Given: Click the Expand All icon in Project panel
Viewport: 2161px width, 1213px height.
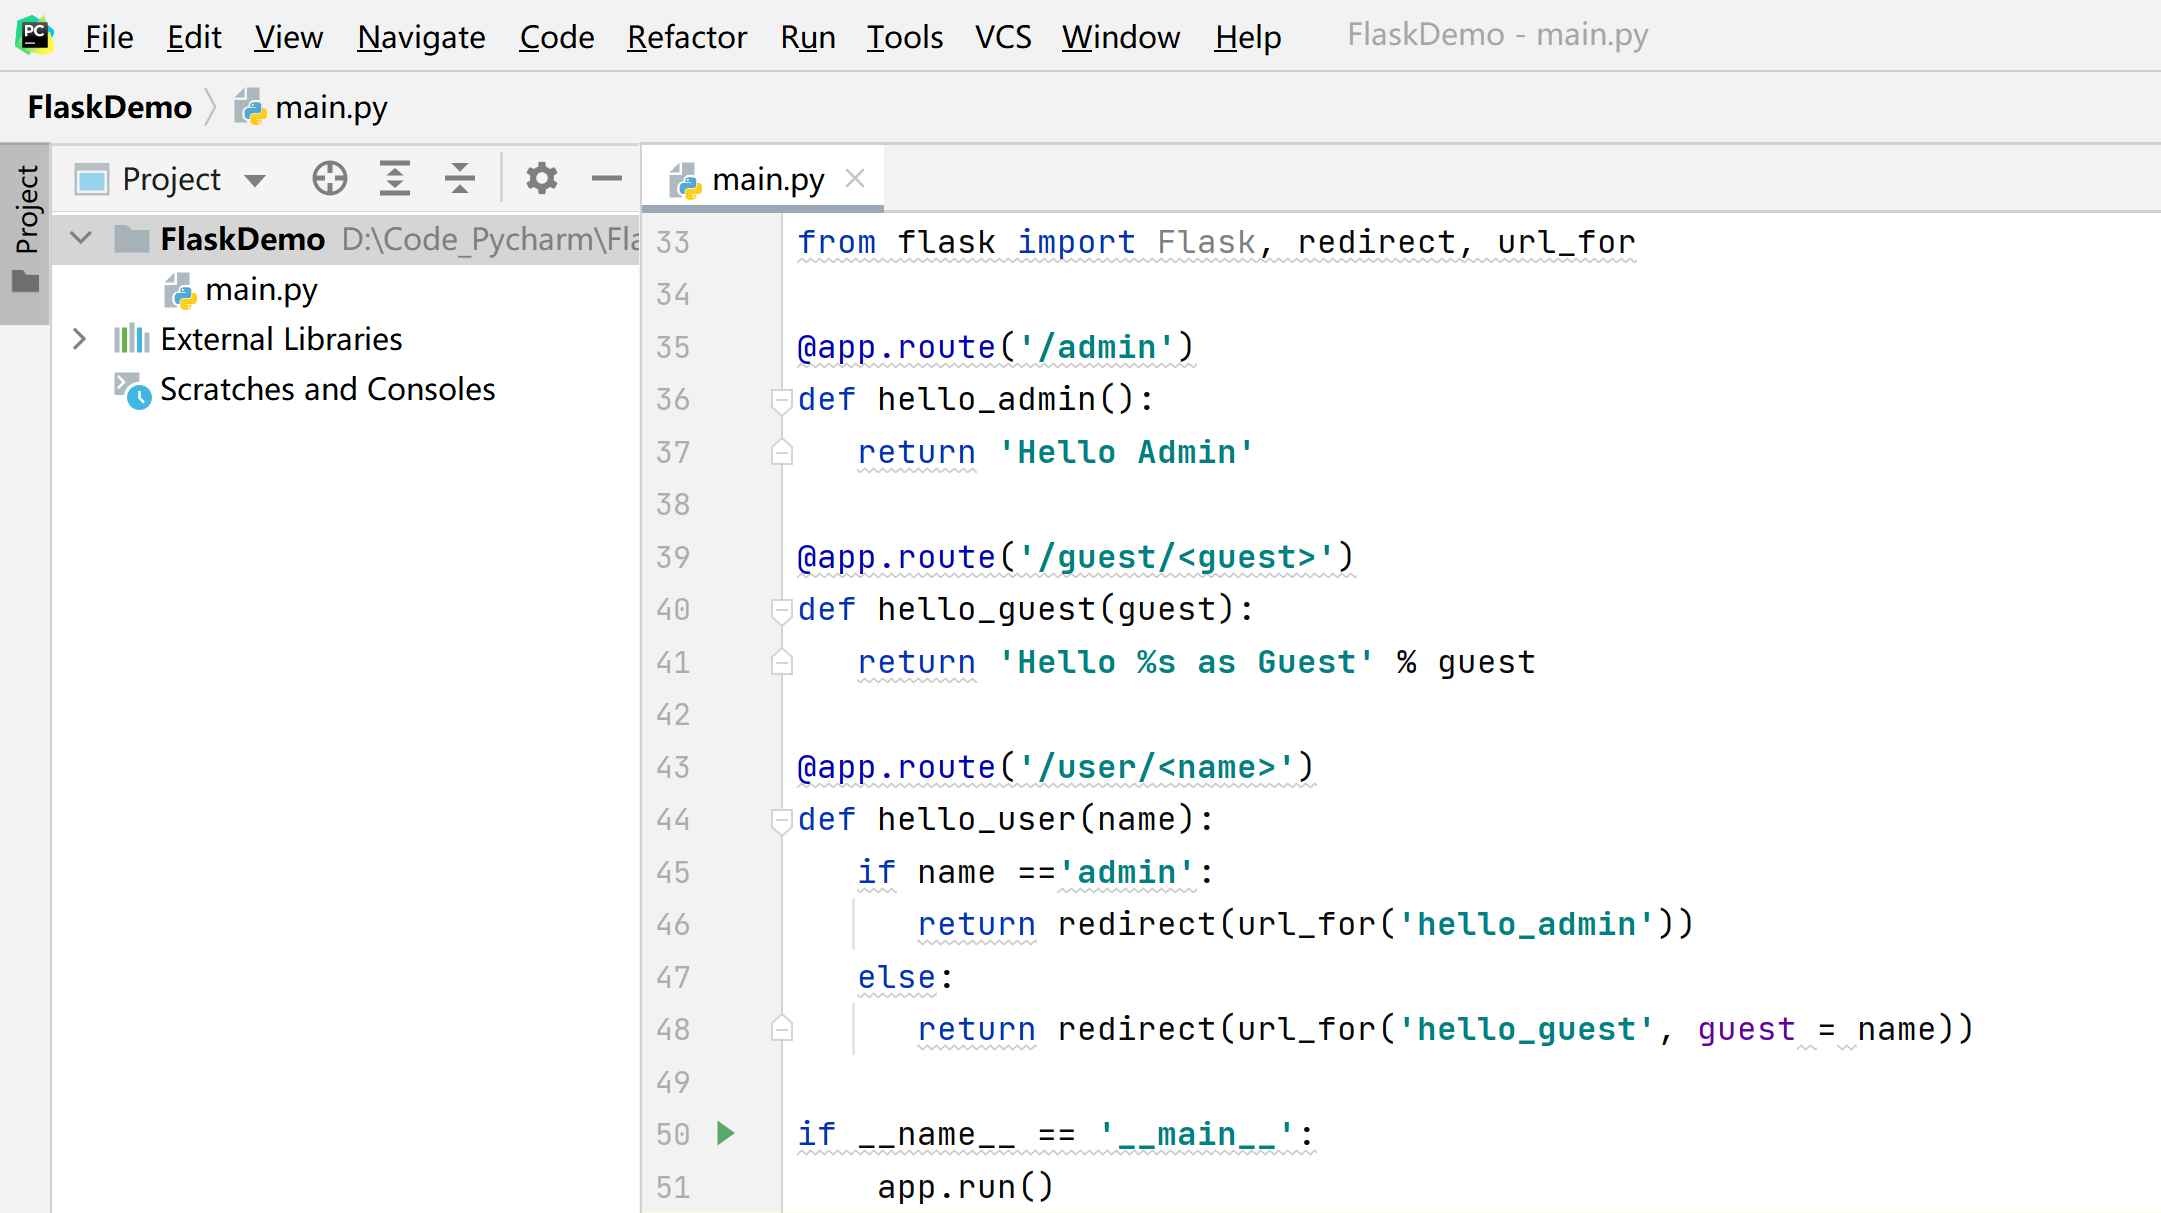Looking at the screenshot, I should (x=395, y=179).
